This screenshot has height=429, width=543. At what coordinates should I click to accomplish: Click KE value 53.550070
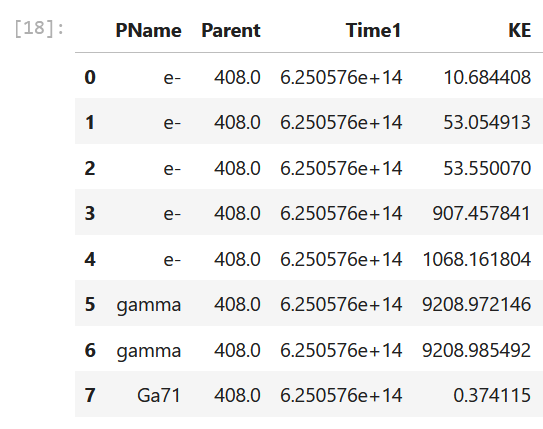pyautogui.click(x=487, y=168)
